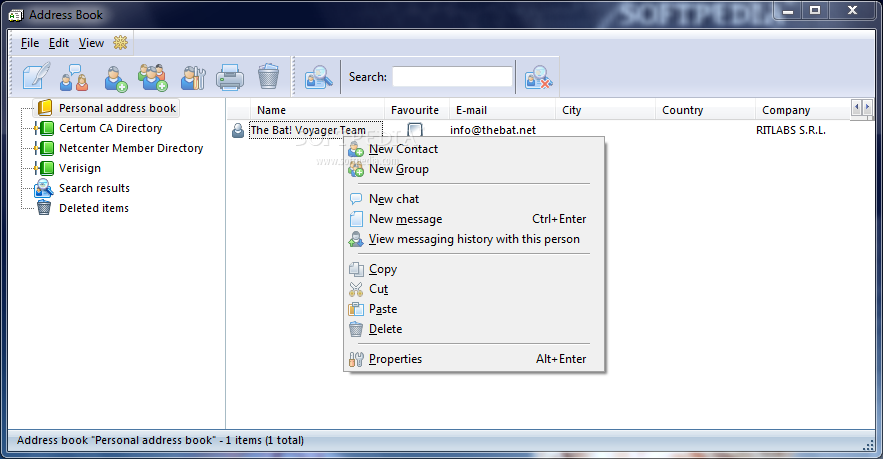Click the RITLABS S.R.L. company cell

tap(791, 130)
